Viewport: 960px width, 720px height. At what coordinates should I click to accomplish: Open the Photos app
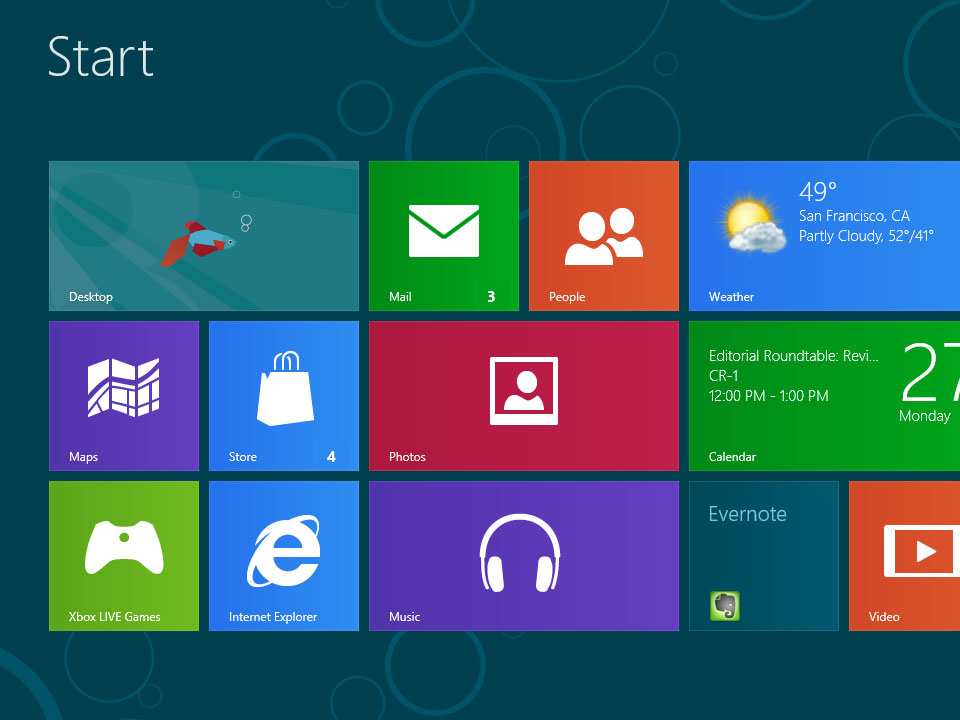(523, 395)
